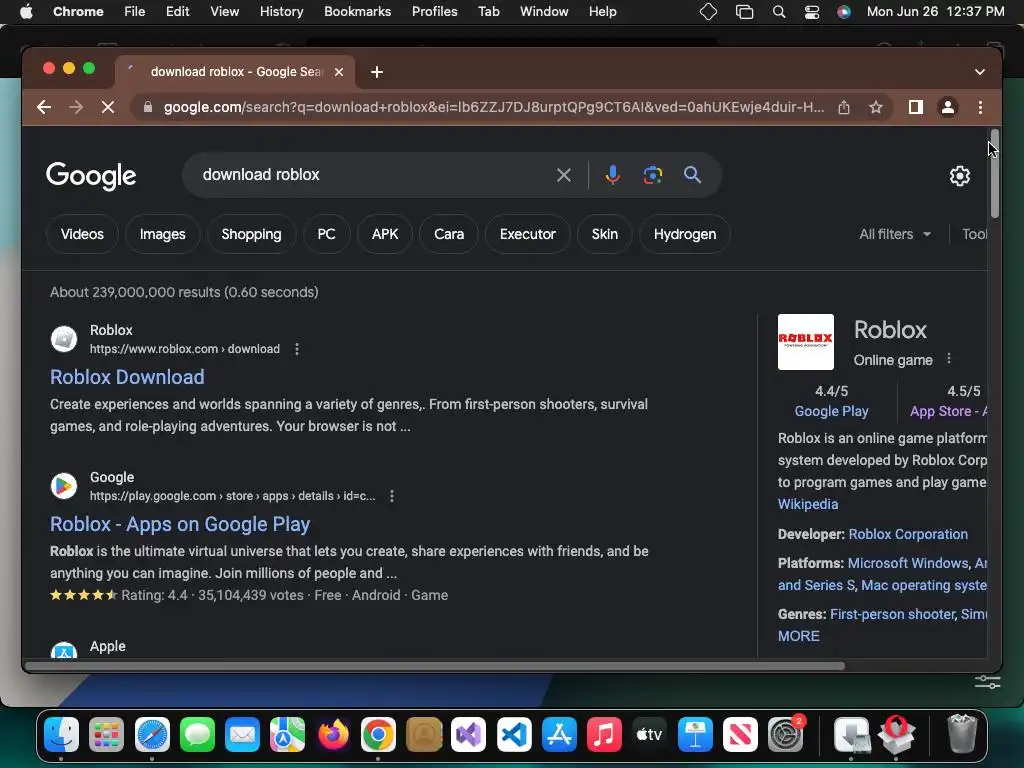1024x768 pixels.
Task: Search by image with Google Lens
Action: 652,175
